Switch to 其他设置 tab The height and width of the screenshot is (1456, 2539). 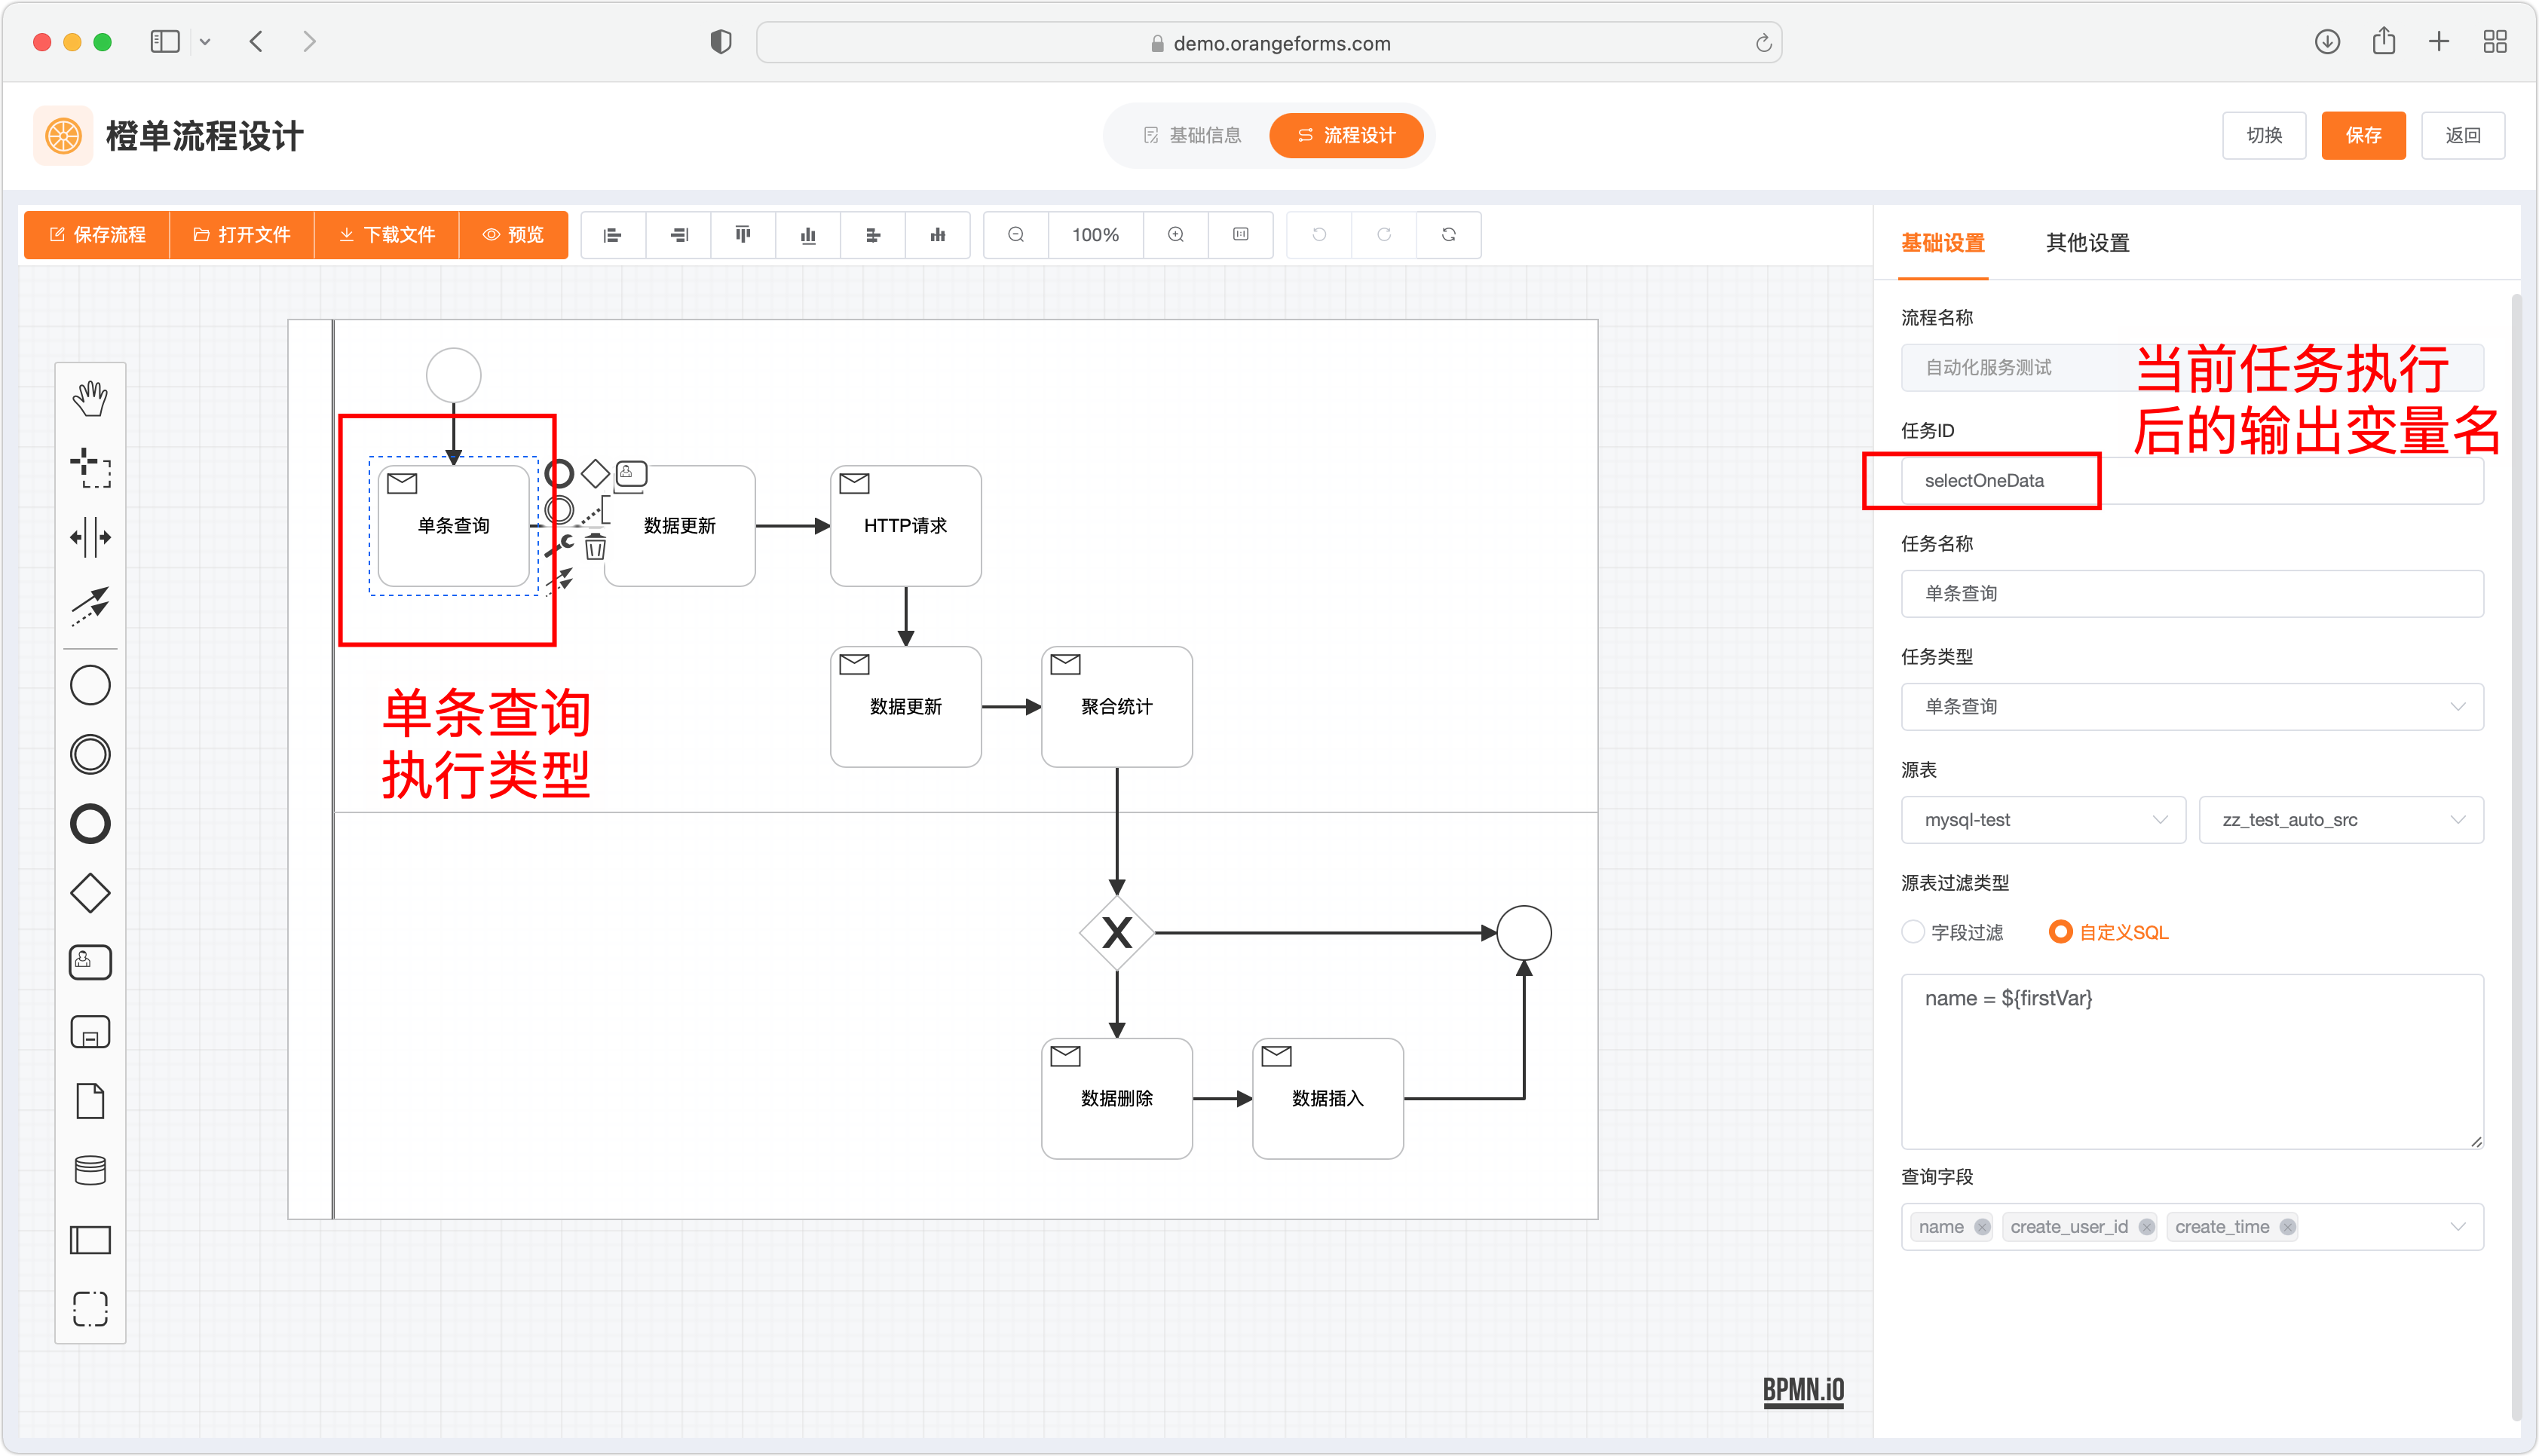[2087, 243]
